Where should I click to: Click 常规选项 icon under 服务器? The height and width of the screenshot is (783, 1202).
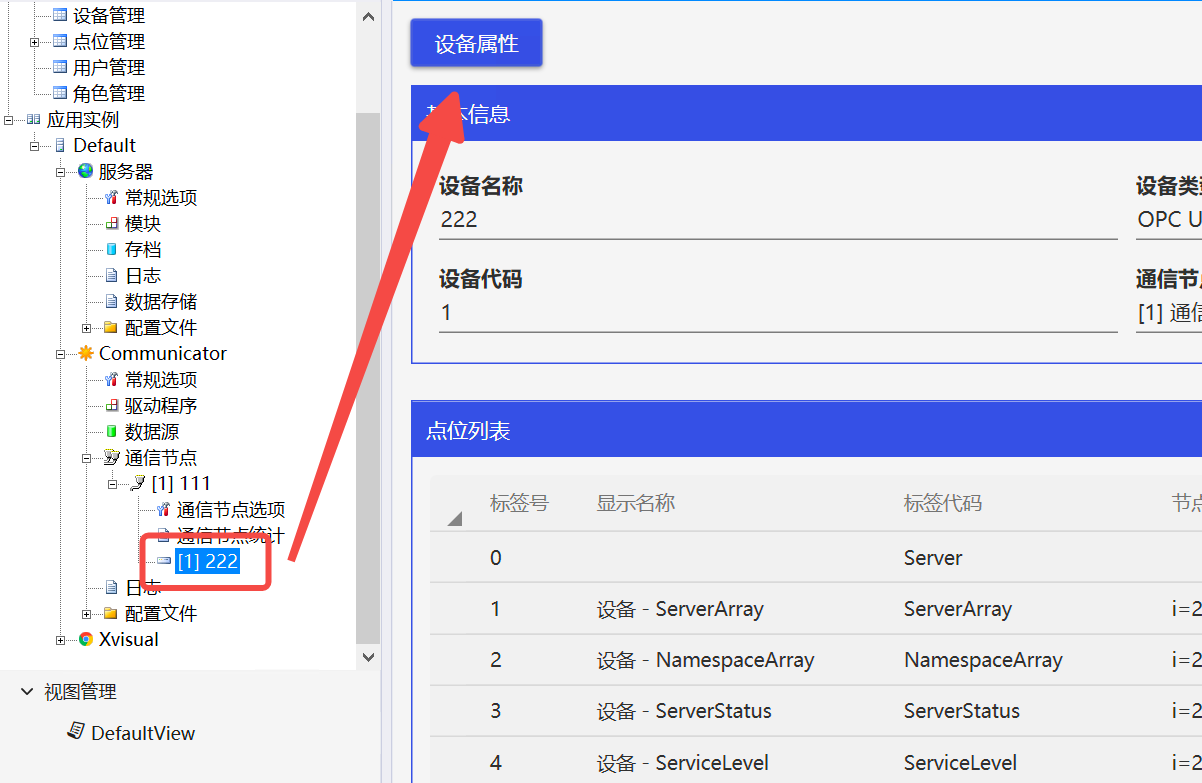point(112,197)
